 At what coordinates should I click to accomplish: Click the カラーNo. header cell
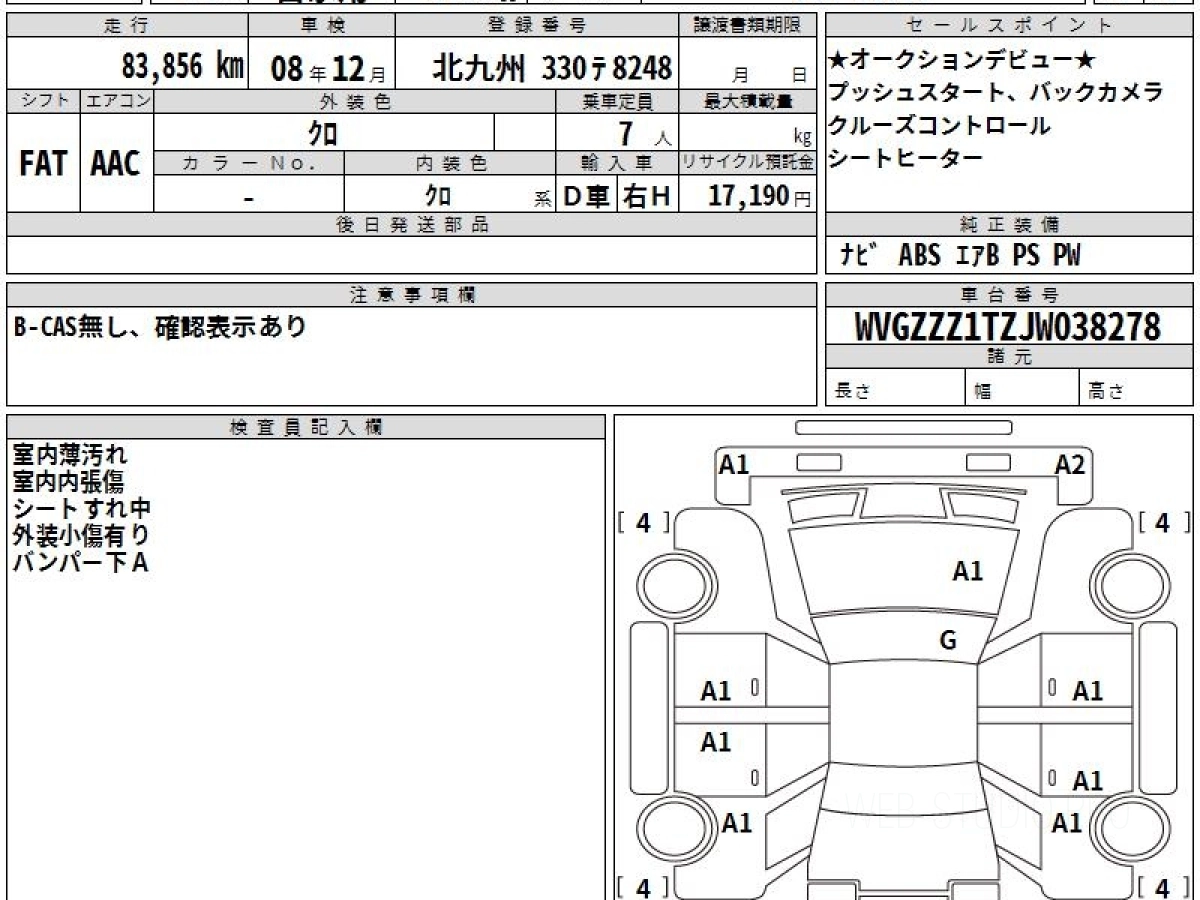point(249,164)
